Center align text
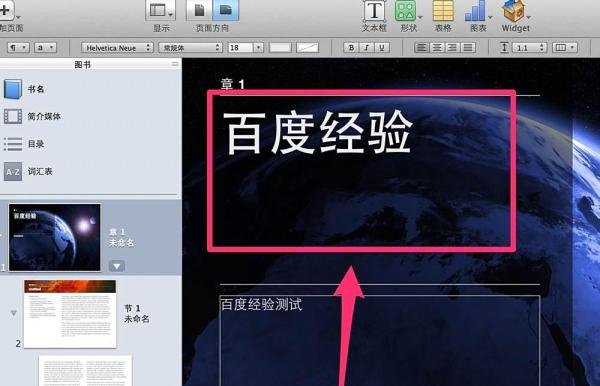Screen dimensions: 600x386 pyautogui.click(x=437, y=48)
